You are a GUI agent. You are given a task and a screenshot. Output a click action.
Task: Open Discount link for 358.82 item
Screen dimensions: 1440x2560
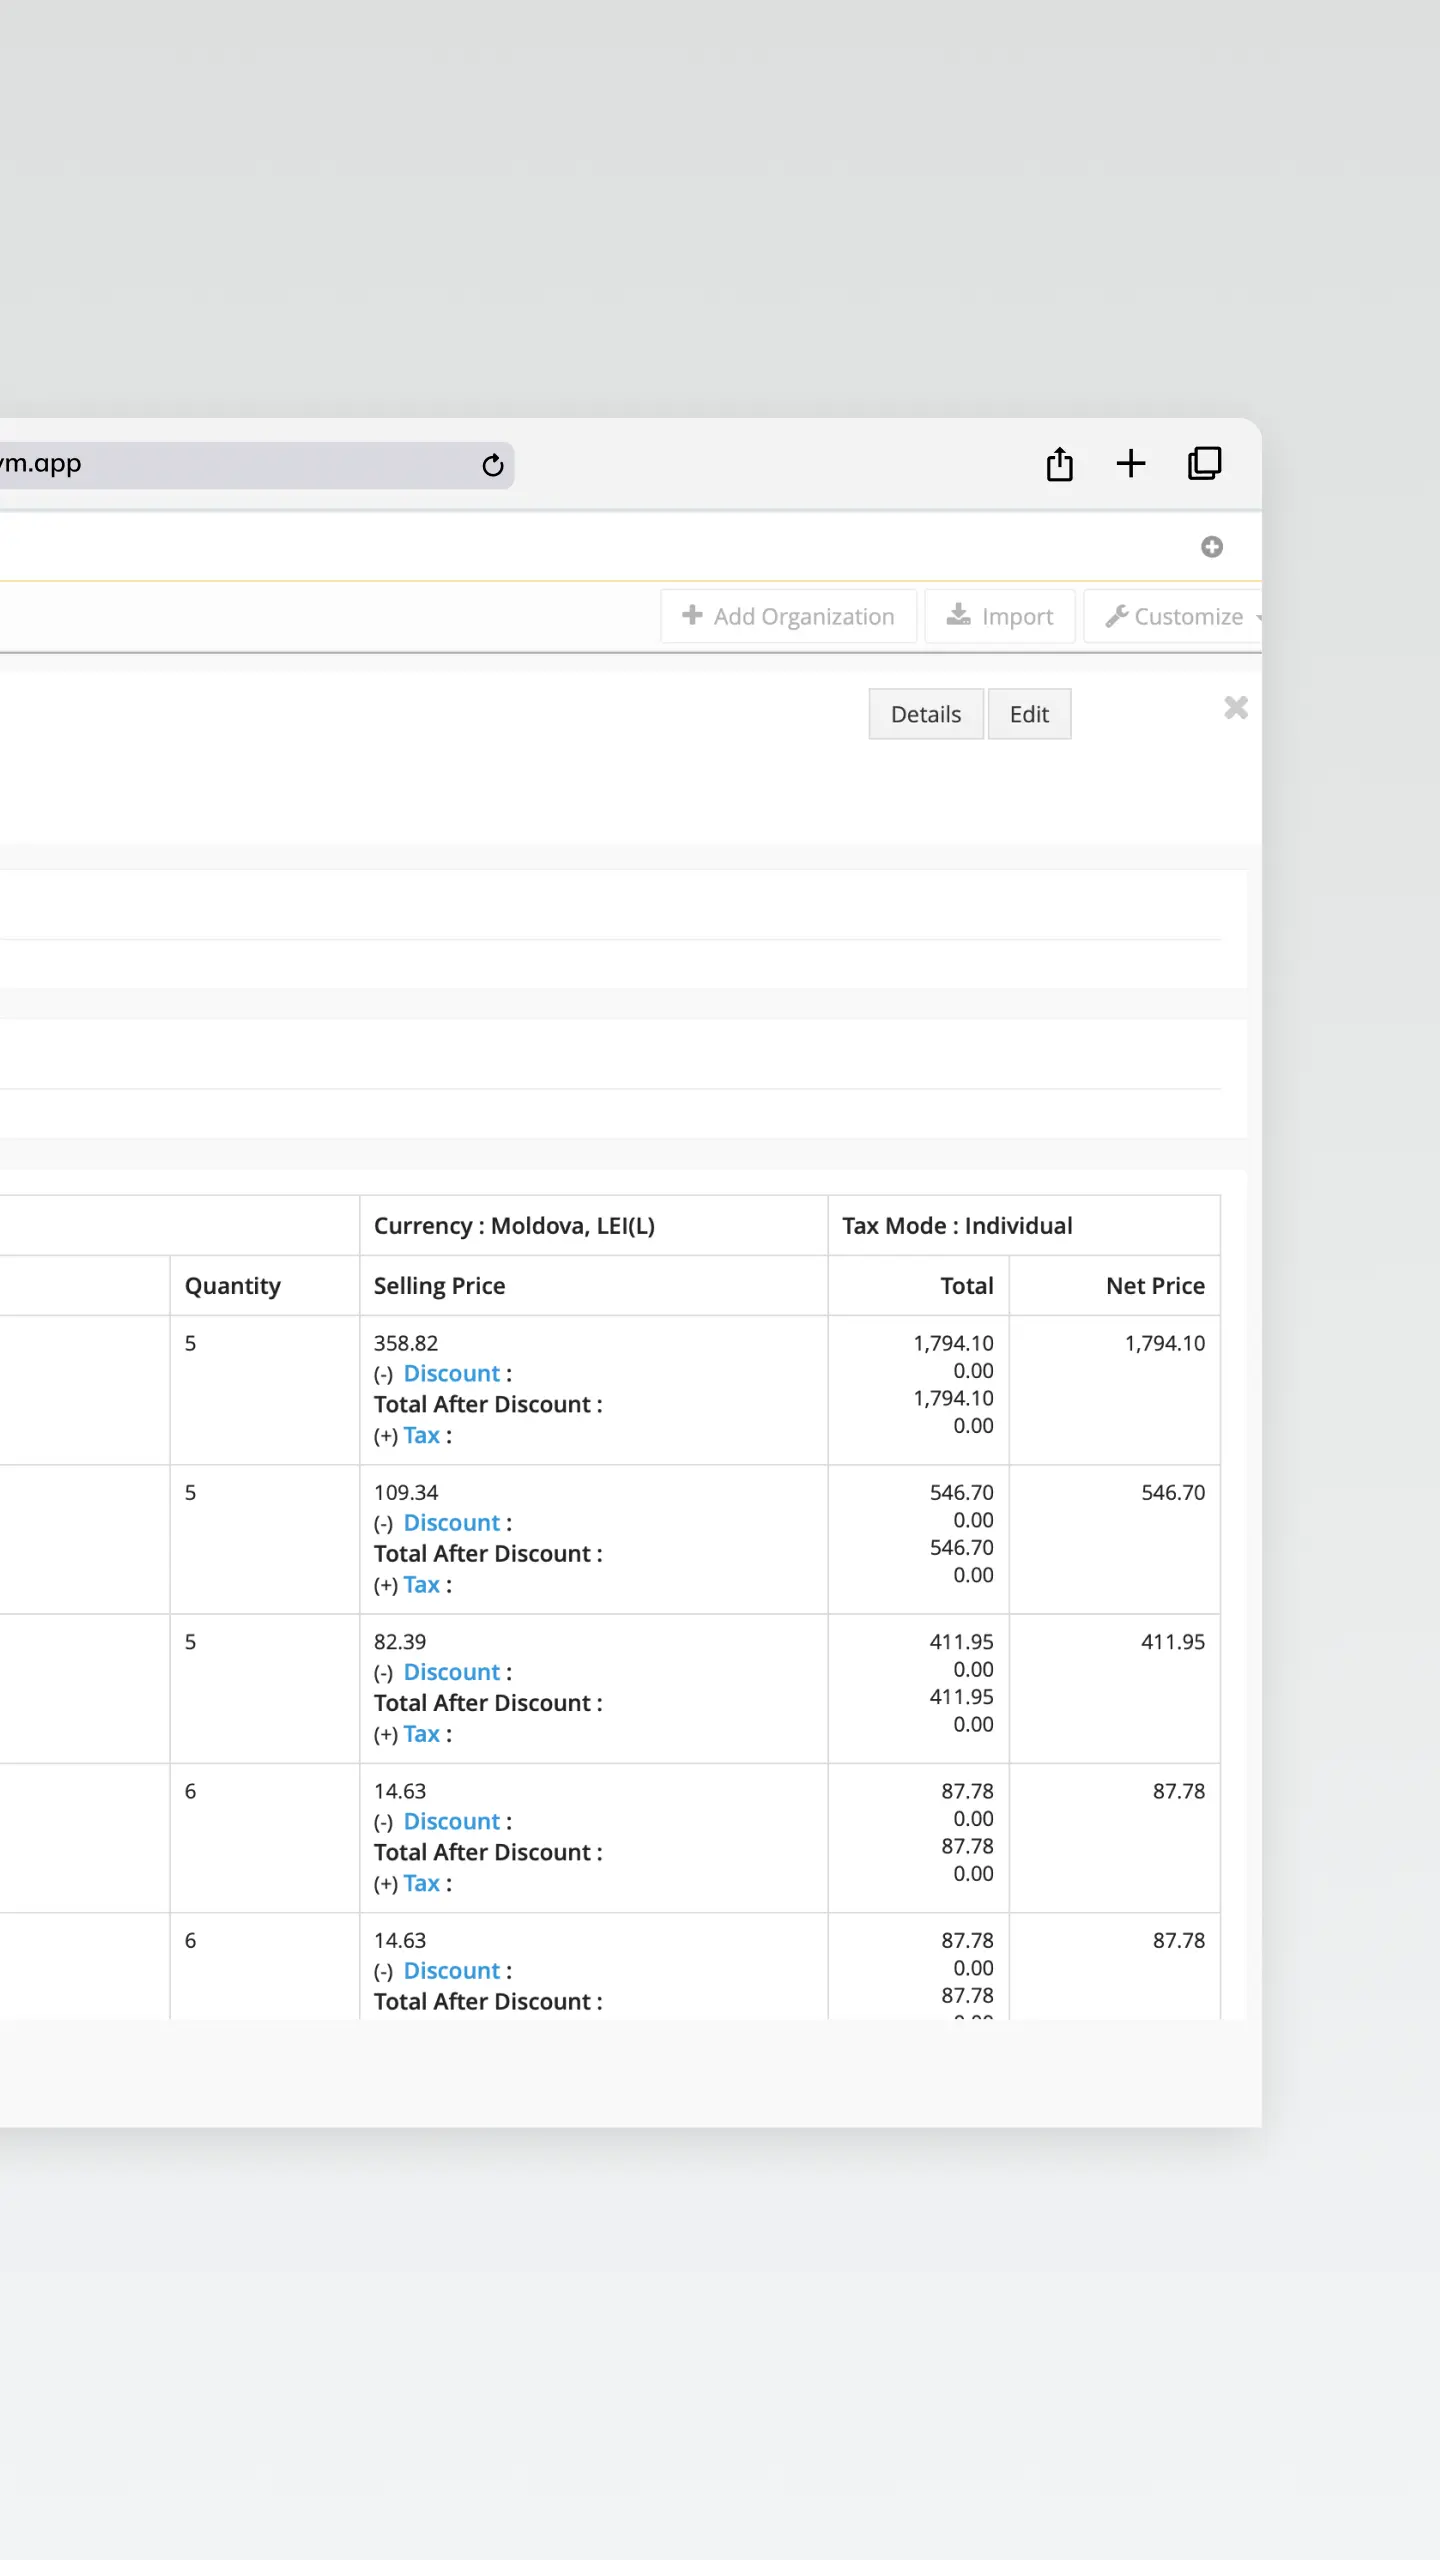pos(451,1374)
